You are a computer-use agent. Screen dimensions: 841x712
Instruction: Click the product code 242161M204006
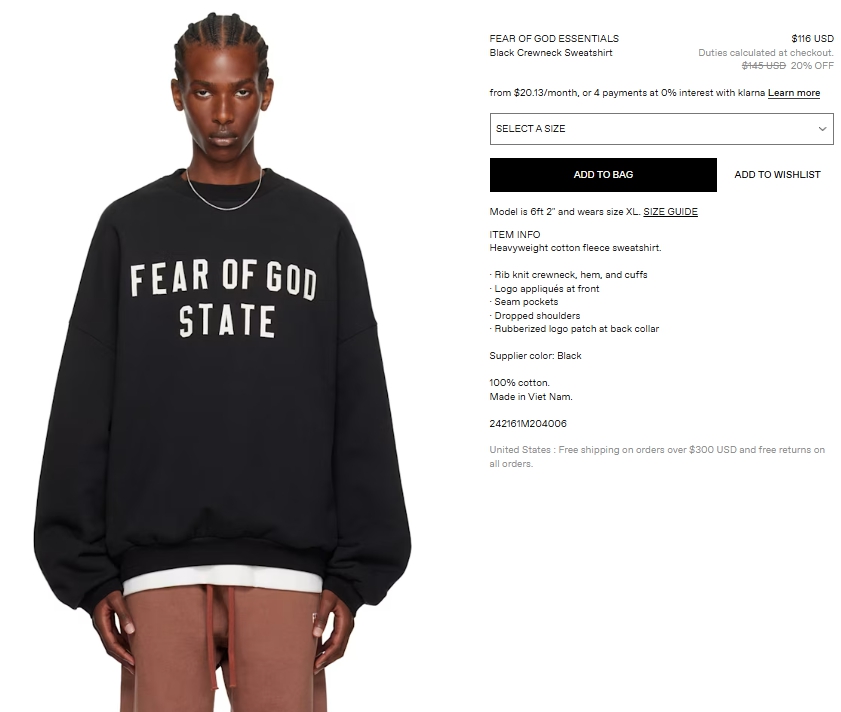(x=528, y=424)
